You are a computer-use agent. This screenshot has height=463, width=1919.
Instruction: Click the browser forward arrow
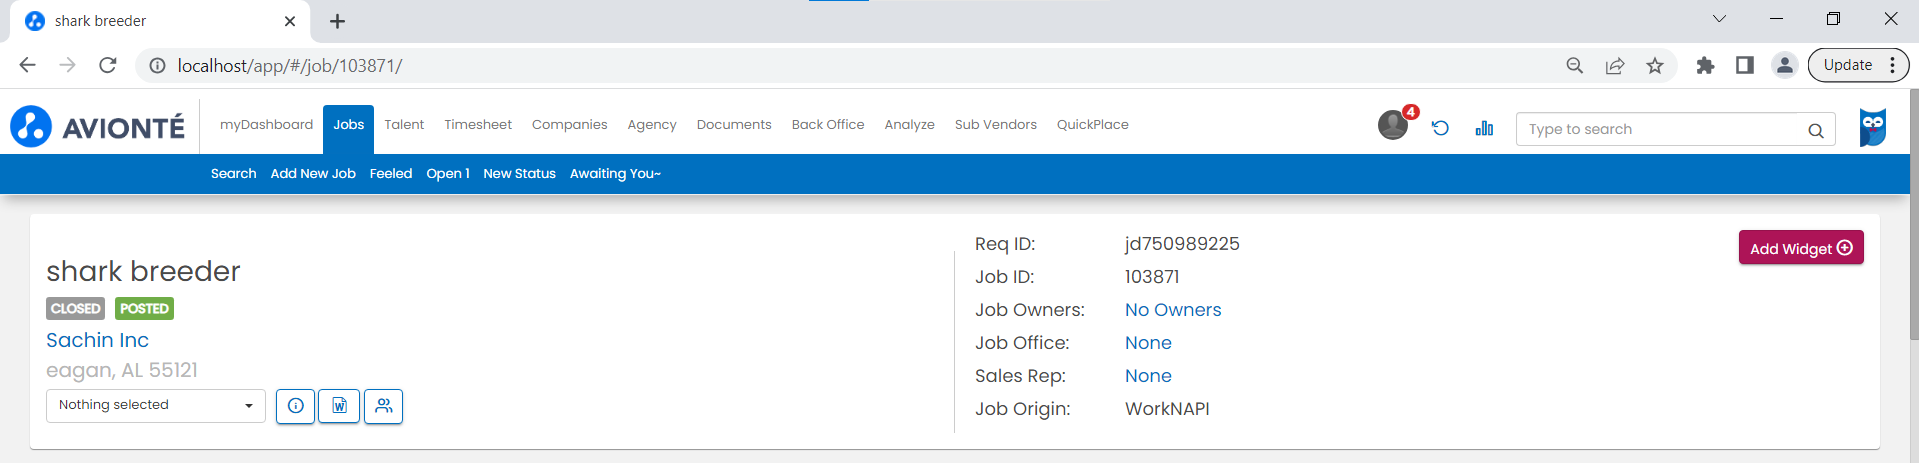(68, 65)
